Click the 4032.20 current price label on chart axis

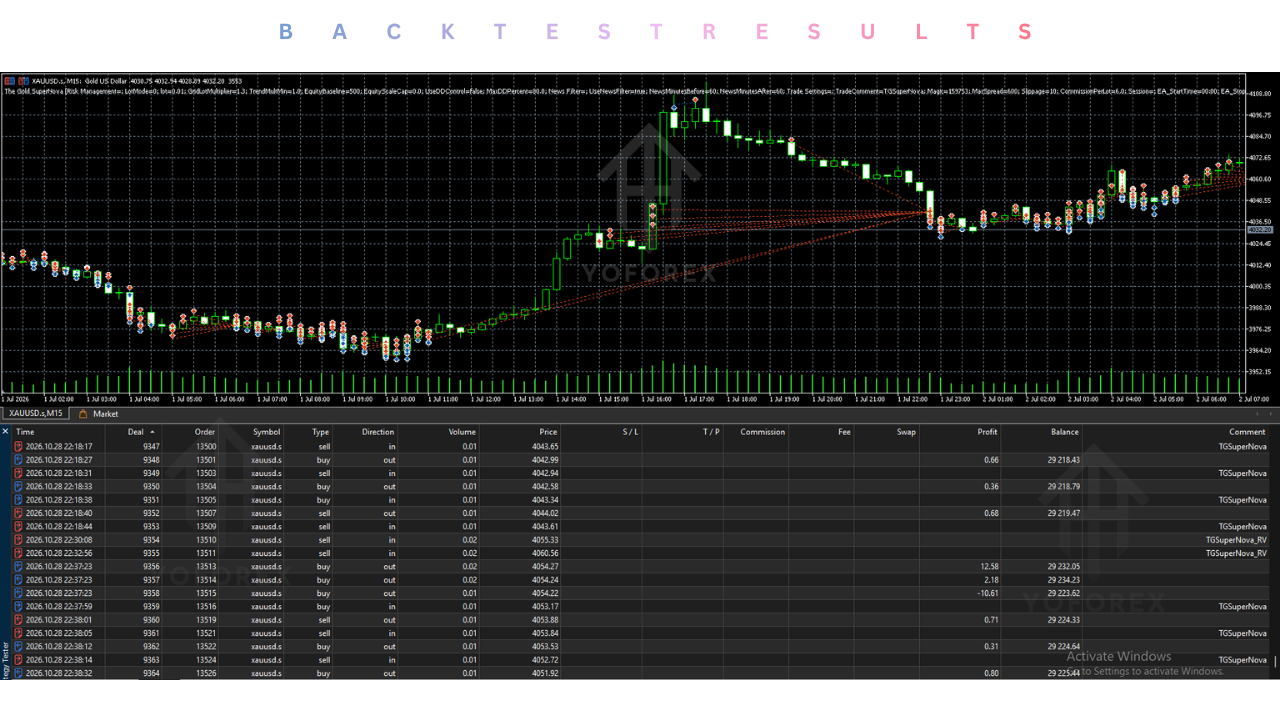[1259, 230]
